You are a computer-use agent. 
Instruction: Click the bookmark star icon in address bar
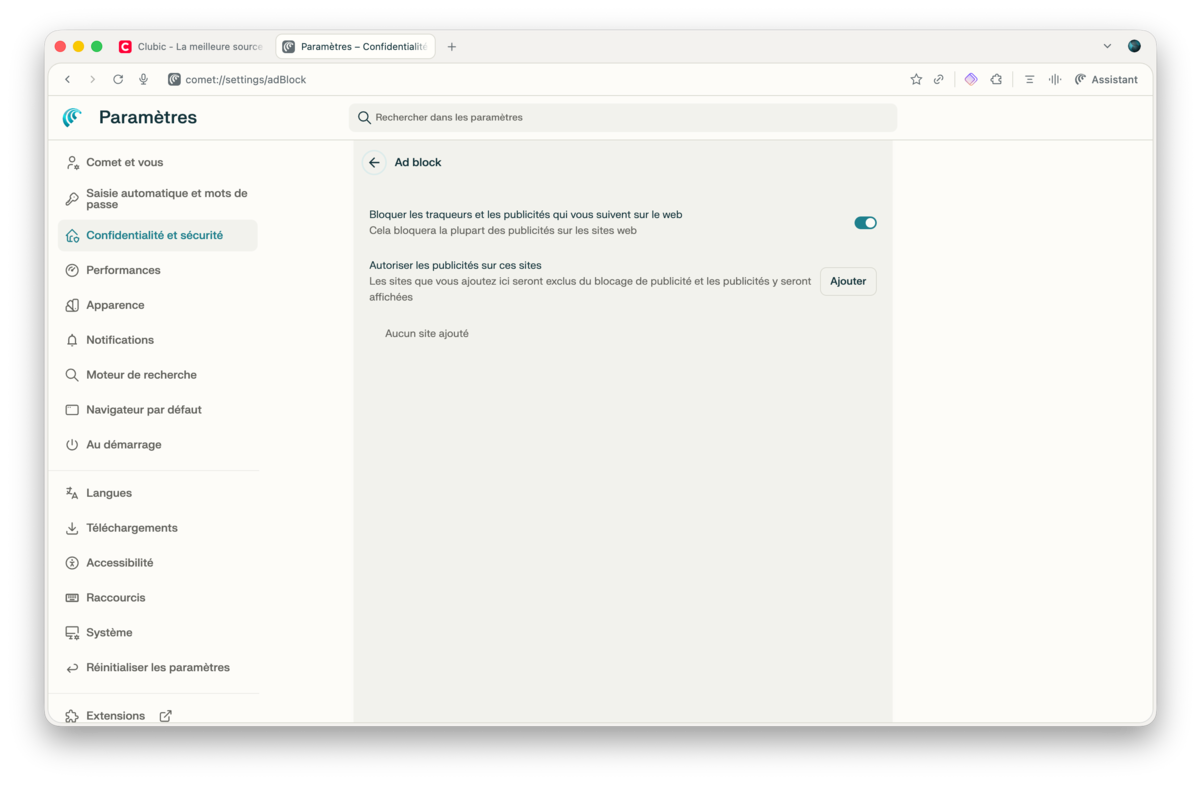click(916, 80)
